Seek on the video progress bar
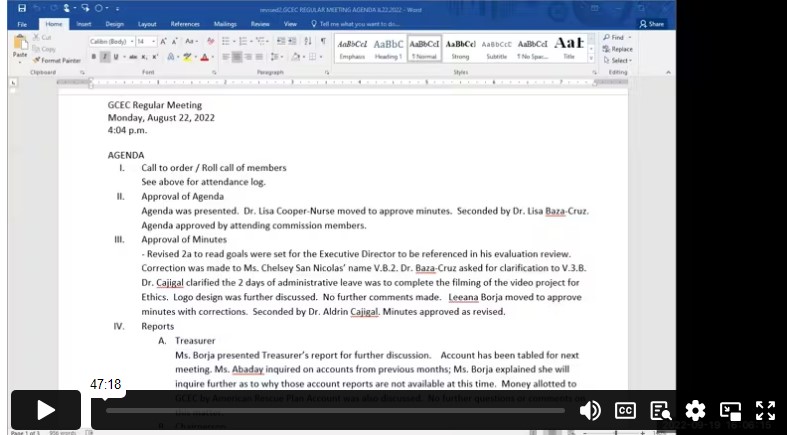The height and width of the screenshot is (435, 787). click(x=335, y=410)
